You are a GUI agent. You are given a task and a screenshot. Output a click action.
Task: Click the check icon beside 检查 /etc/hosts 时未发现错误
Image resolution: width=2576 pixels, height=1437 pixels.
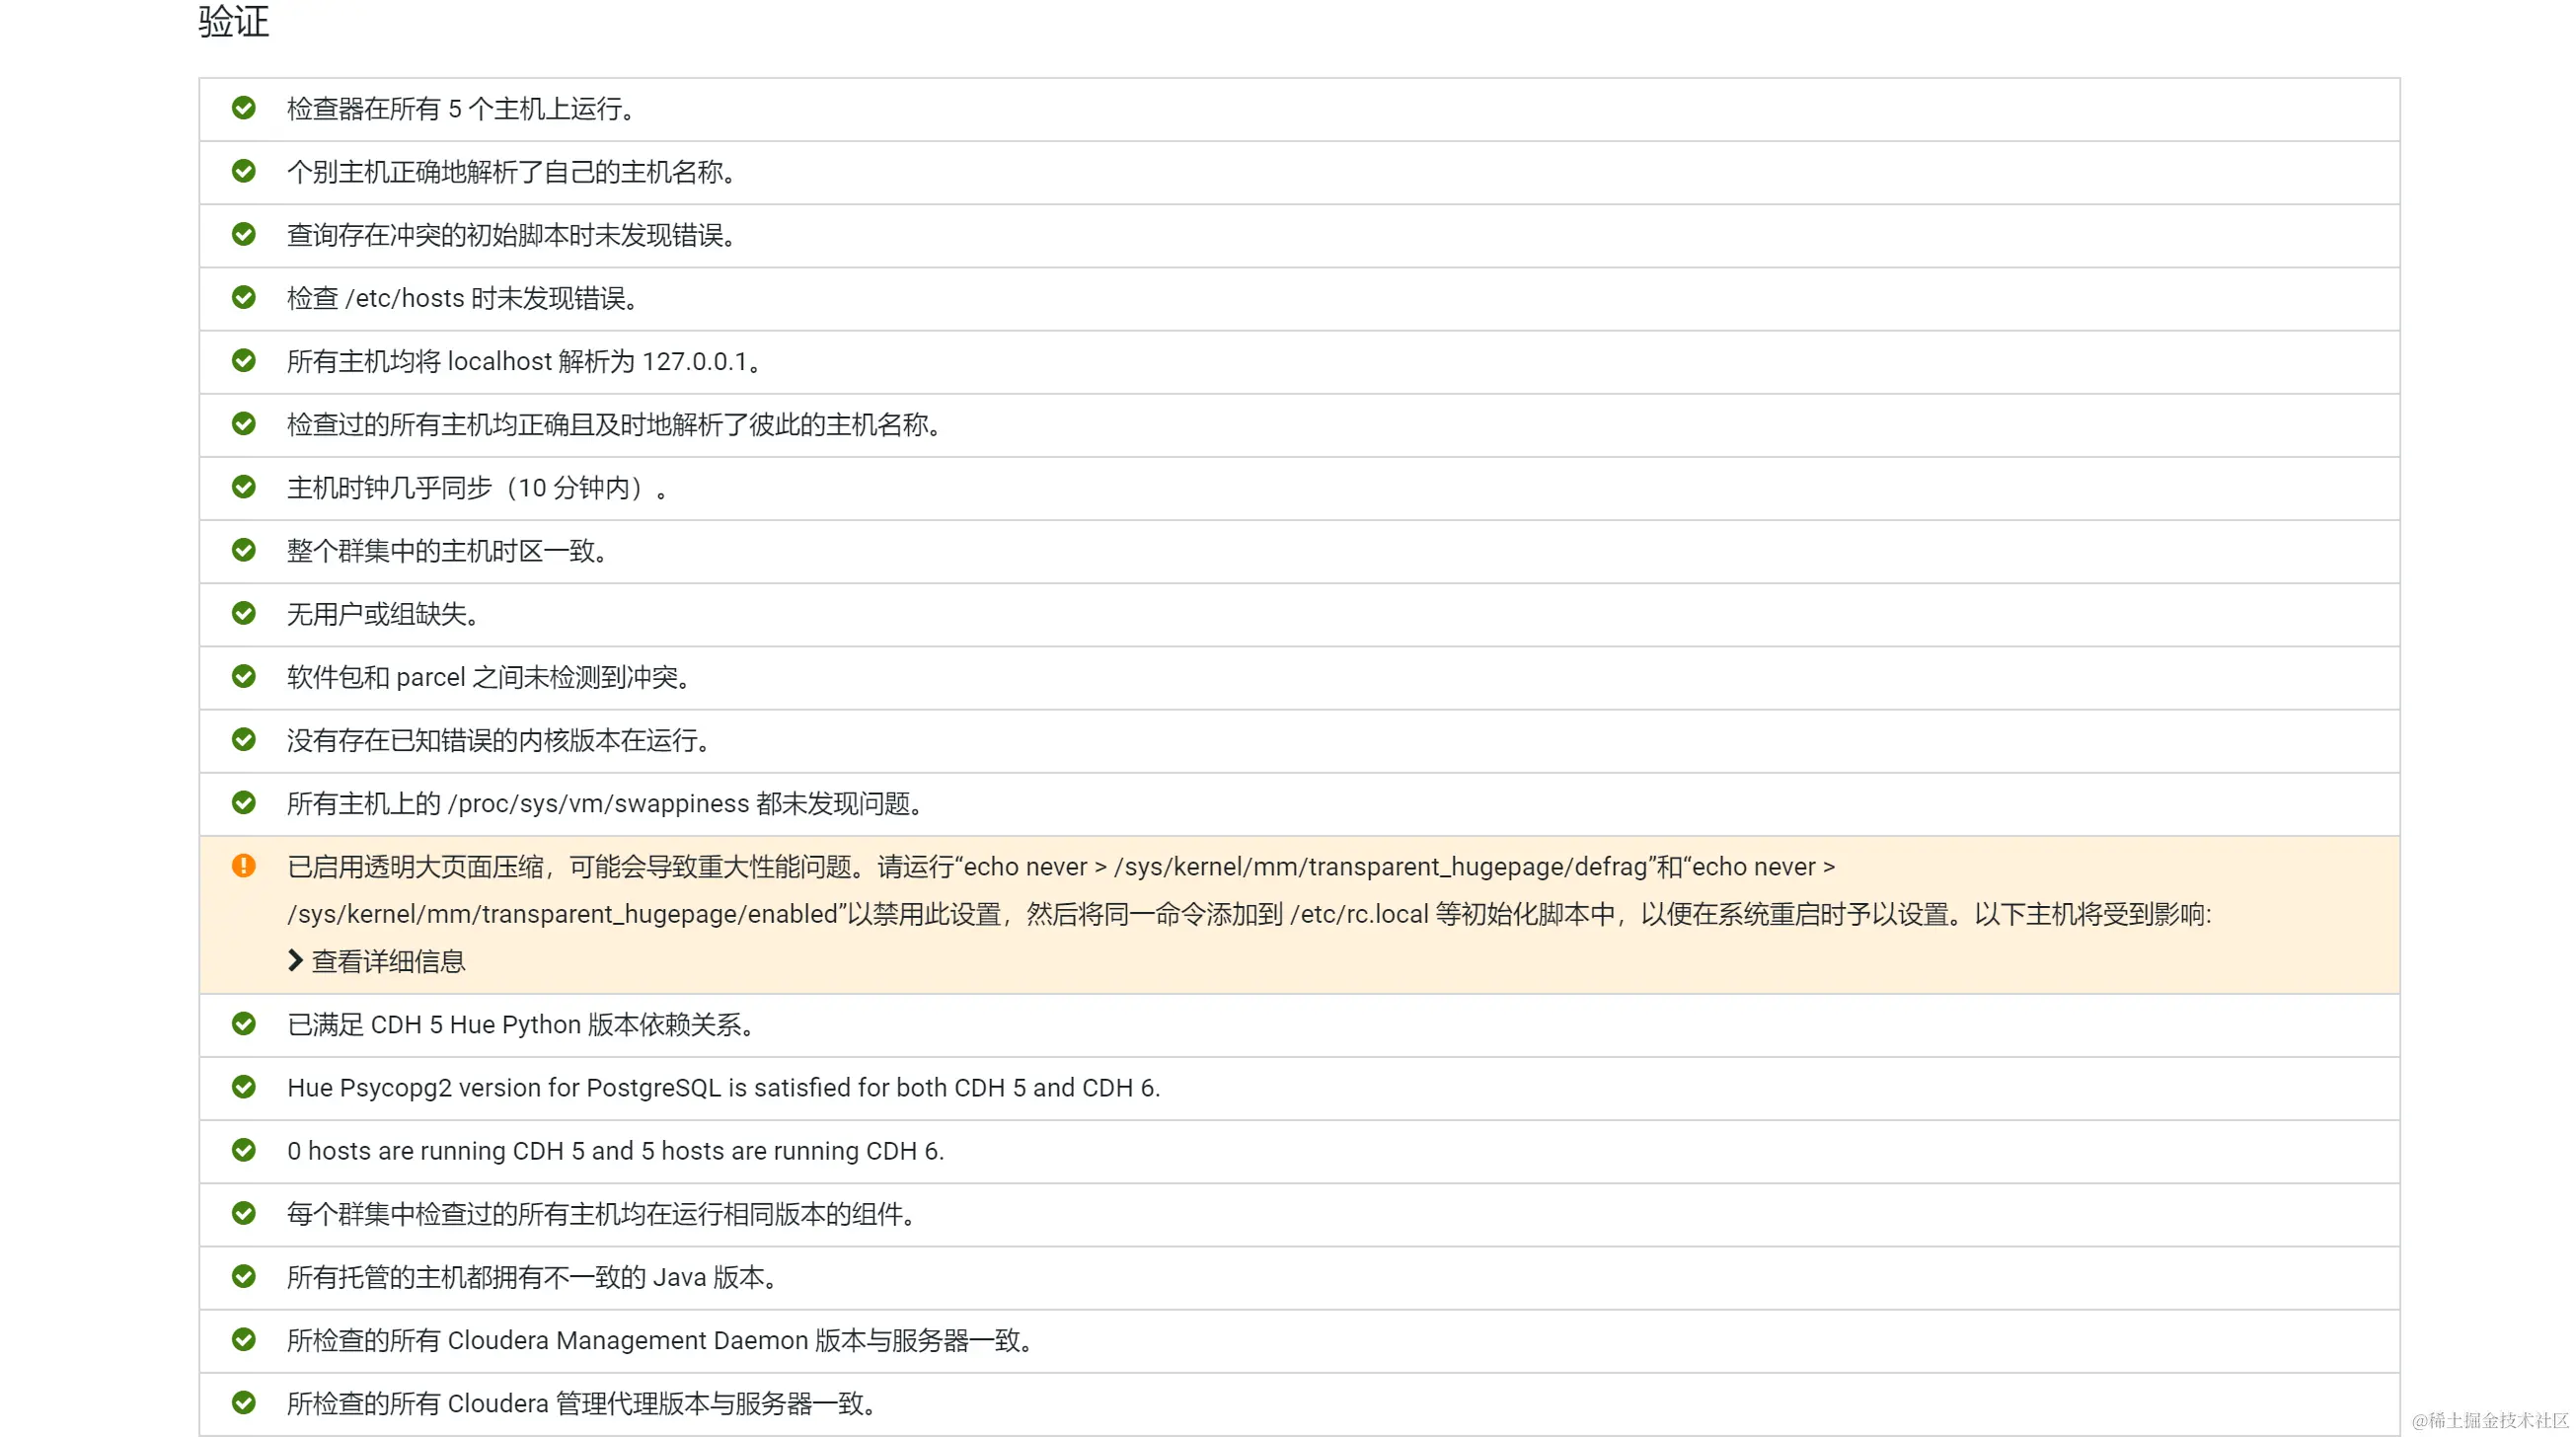244,297
